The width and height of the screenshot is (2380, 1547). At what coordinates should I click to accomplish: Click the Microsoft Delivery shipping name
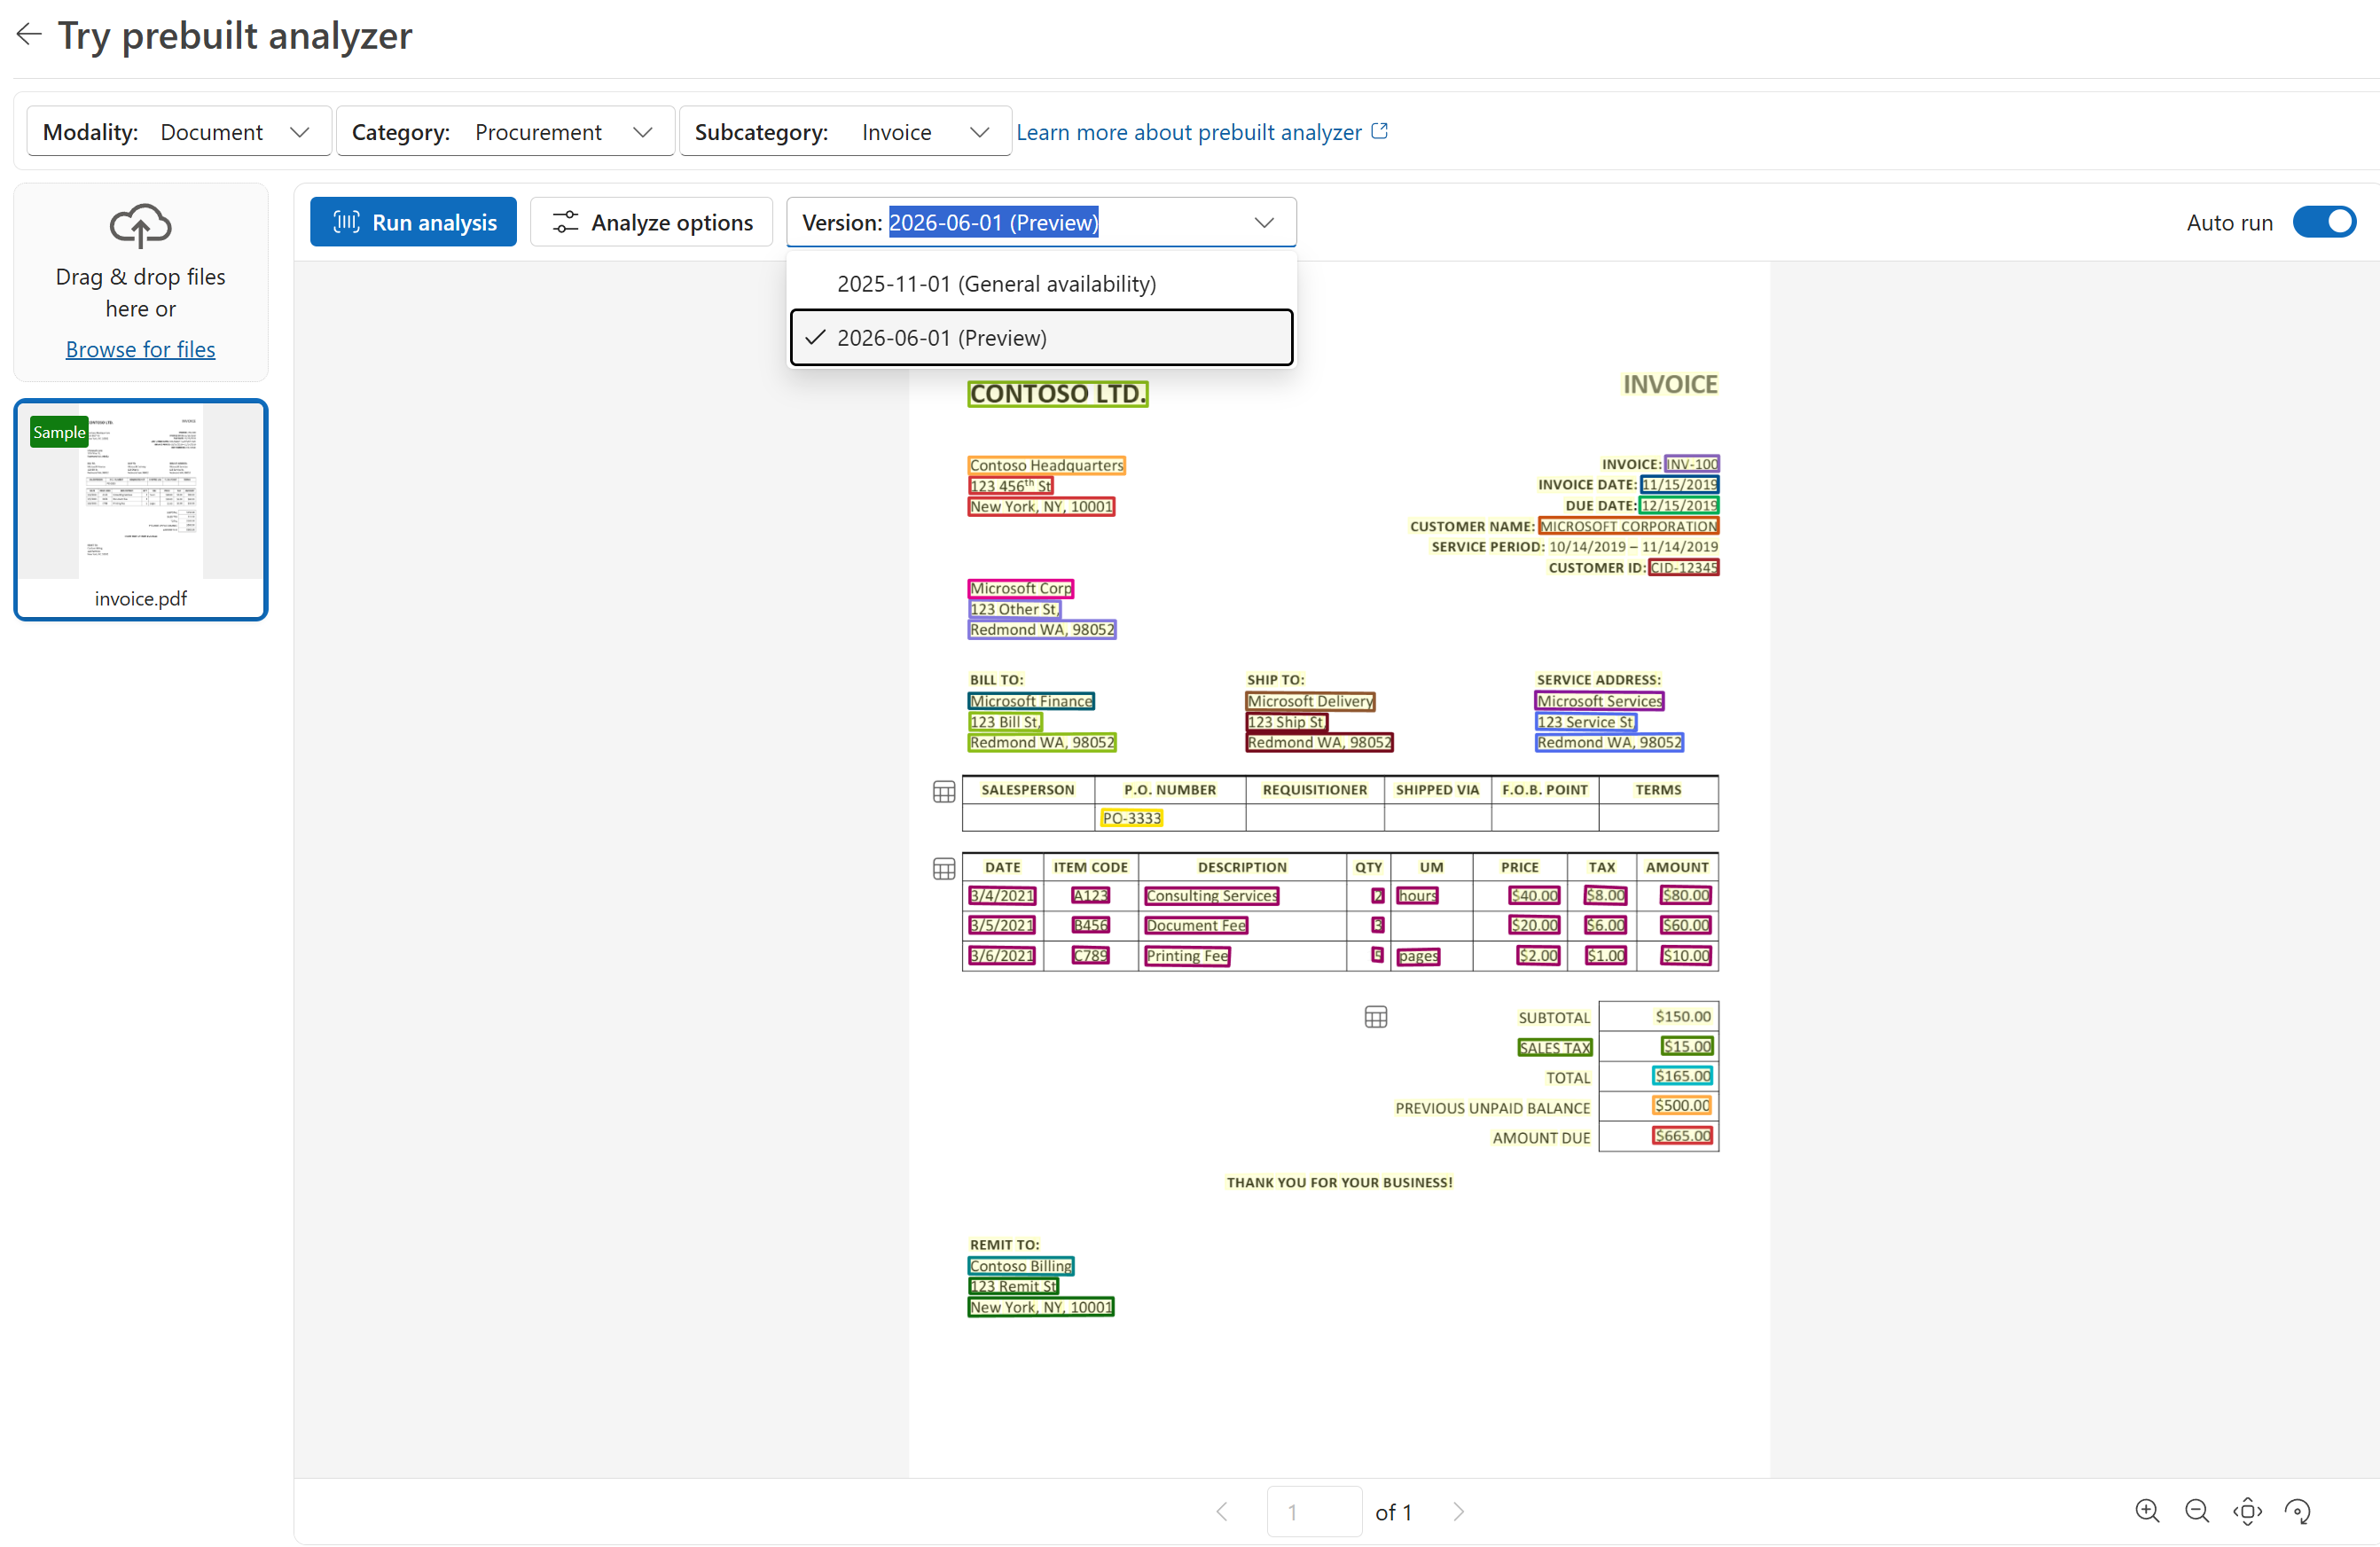pos(1310,702)
